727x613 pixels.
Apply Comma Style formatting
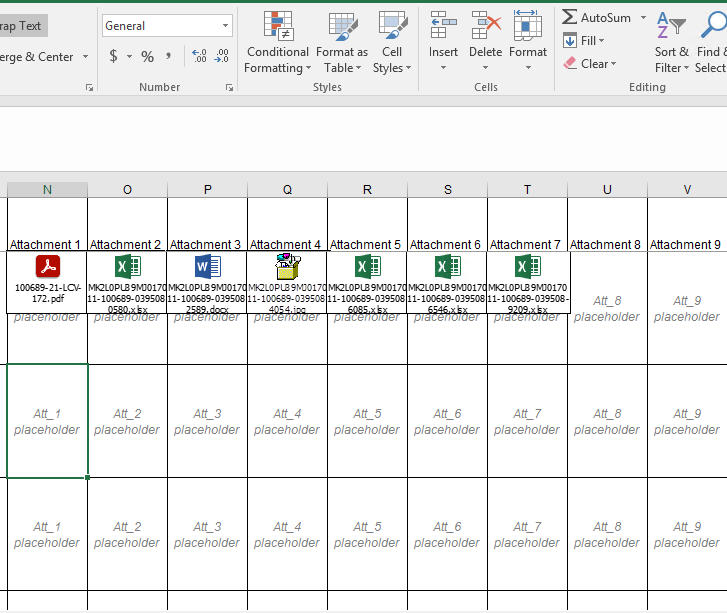click(x=168, y=57)
